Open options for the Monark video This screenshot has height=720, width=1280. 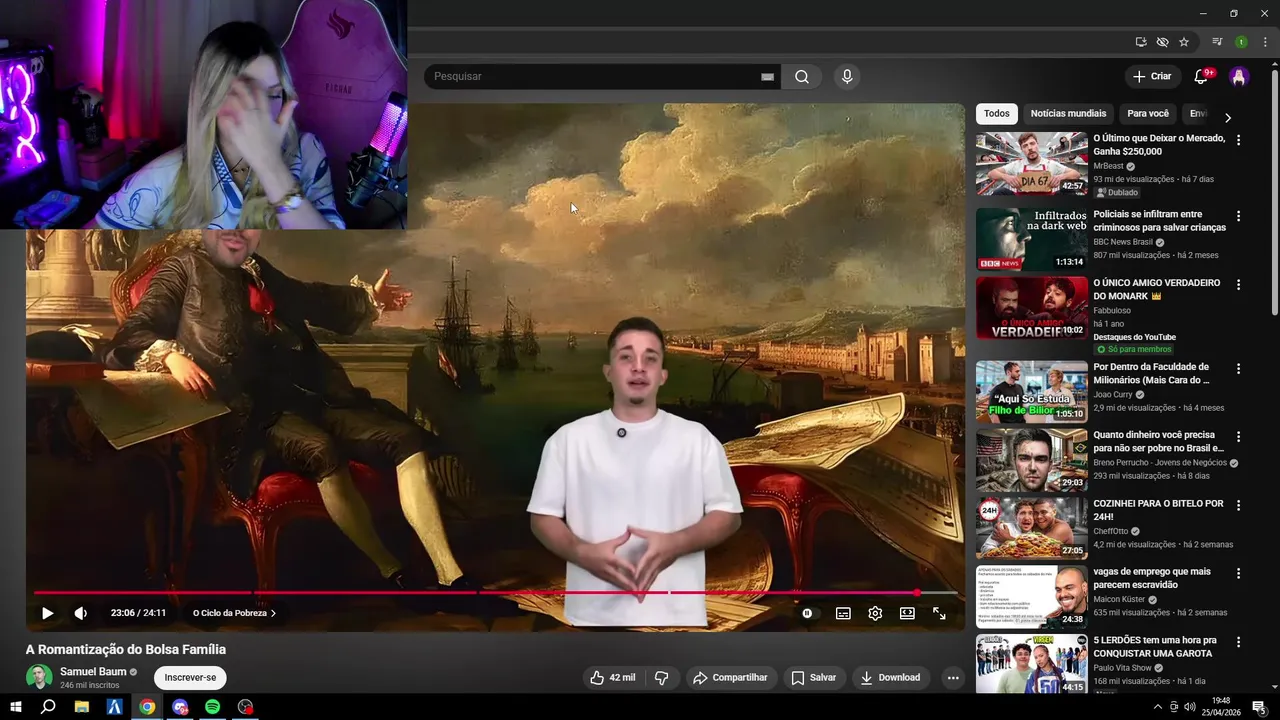click(1239, 285)
